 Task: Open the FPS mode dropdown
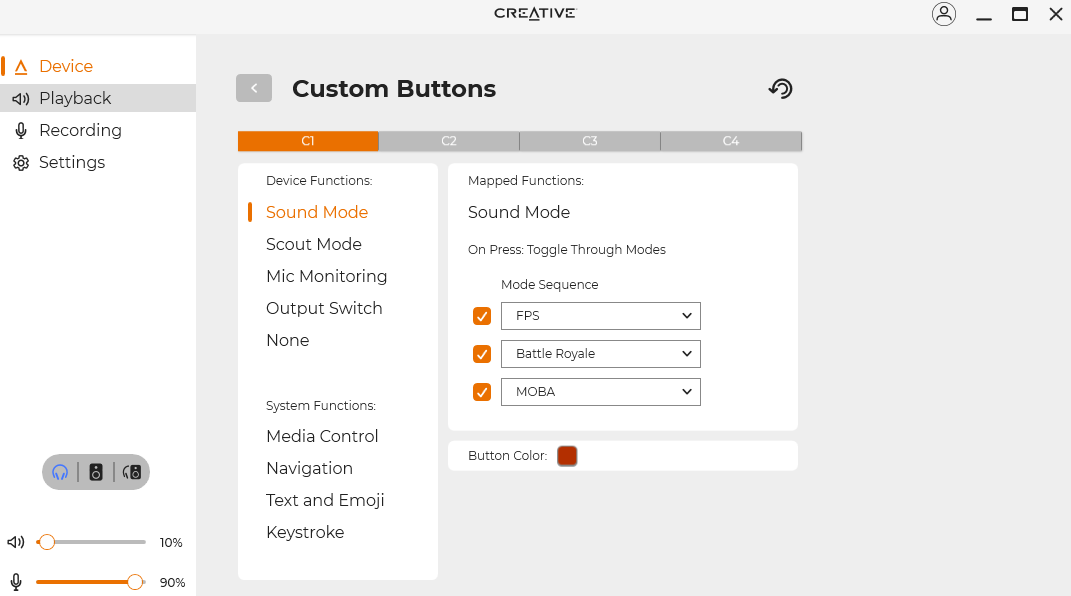tap(600, 316)
